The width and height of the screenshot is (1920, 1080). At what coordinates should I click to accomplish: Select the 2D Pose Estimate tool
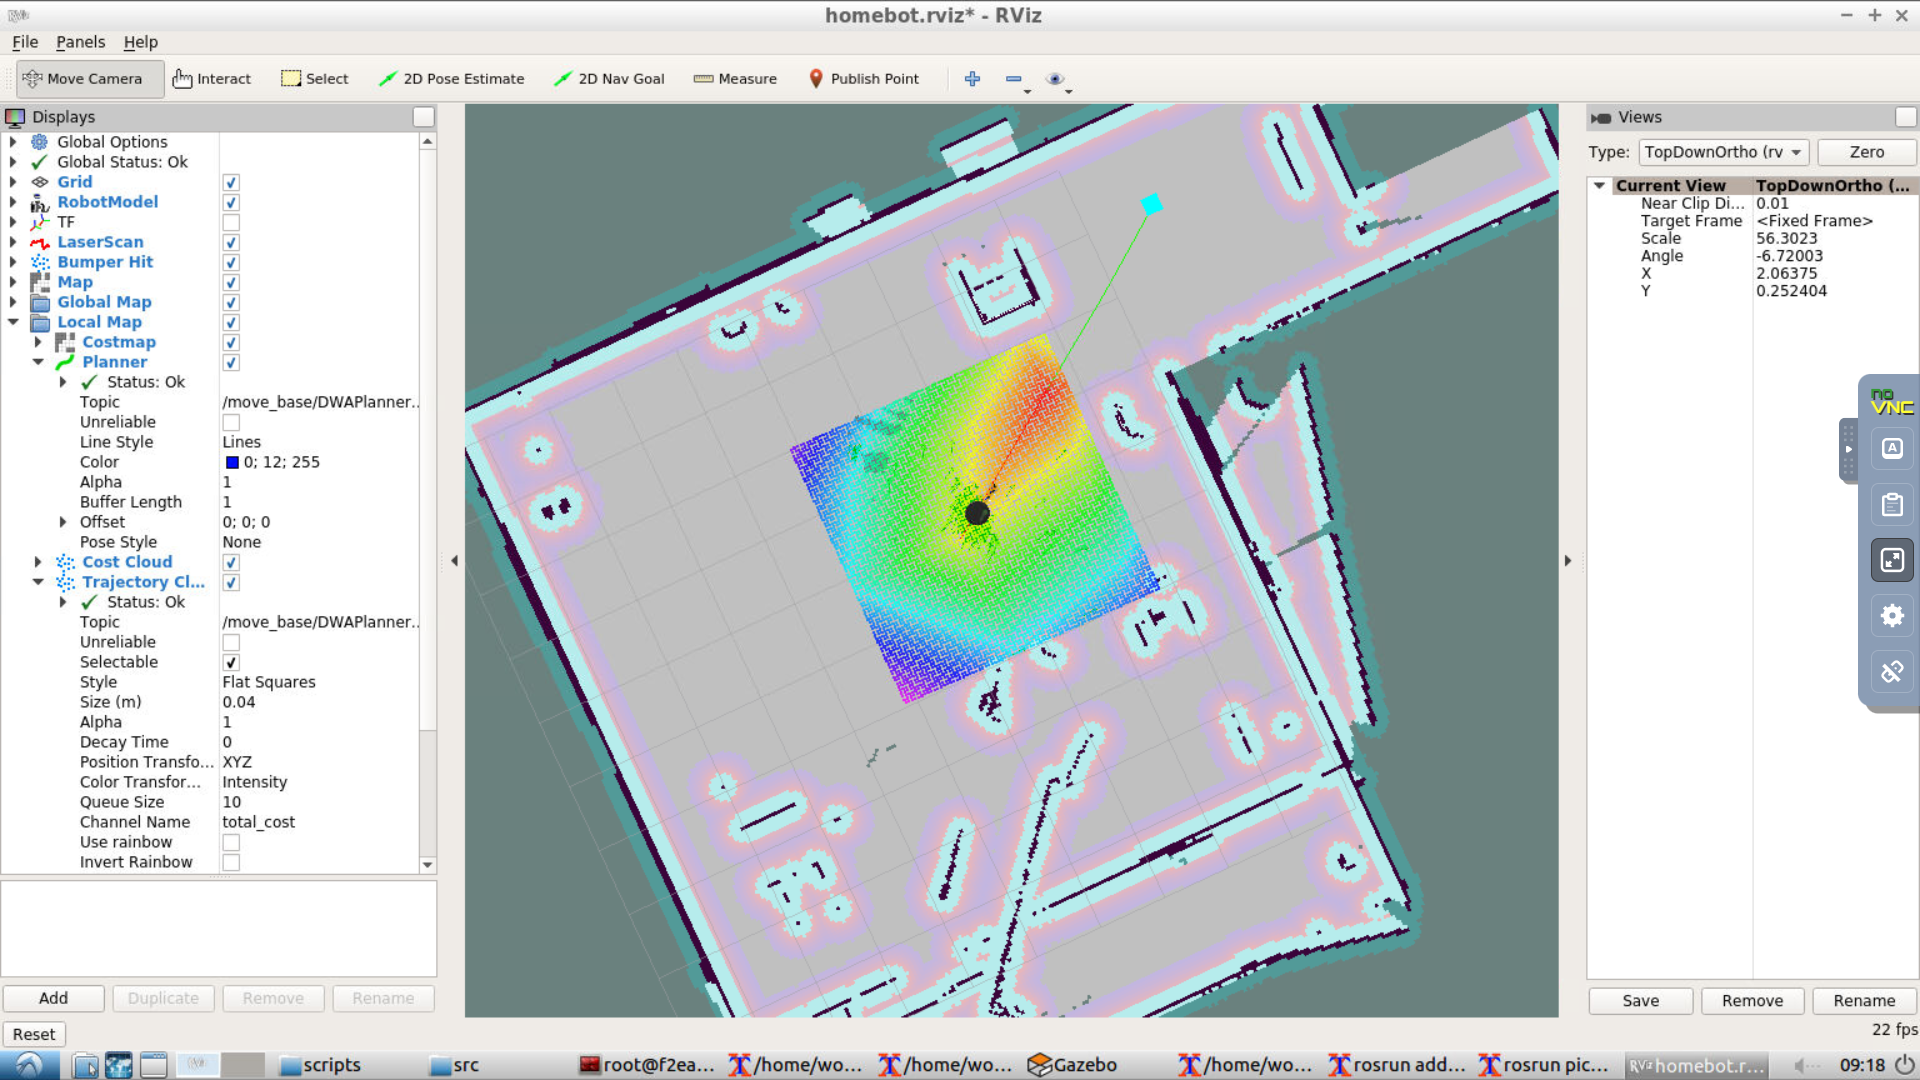(451, 79)
